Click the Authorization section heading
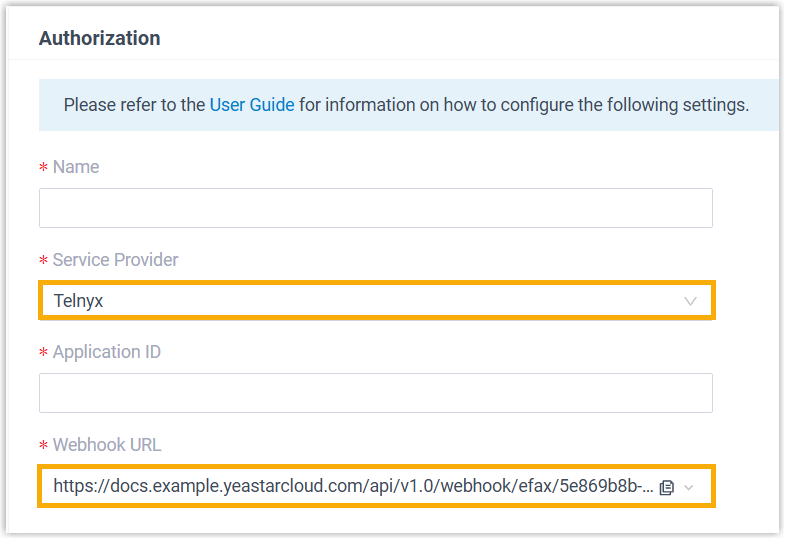Screen dimensions: 785x539 coord(99,39)
